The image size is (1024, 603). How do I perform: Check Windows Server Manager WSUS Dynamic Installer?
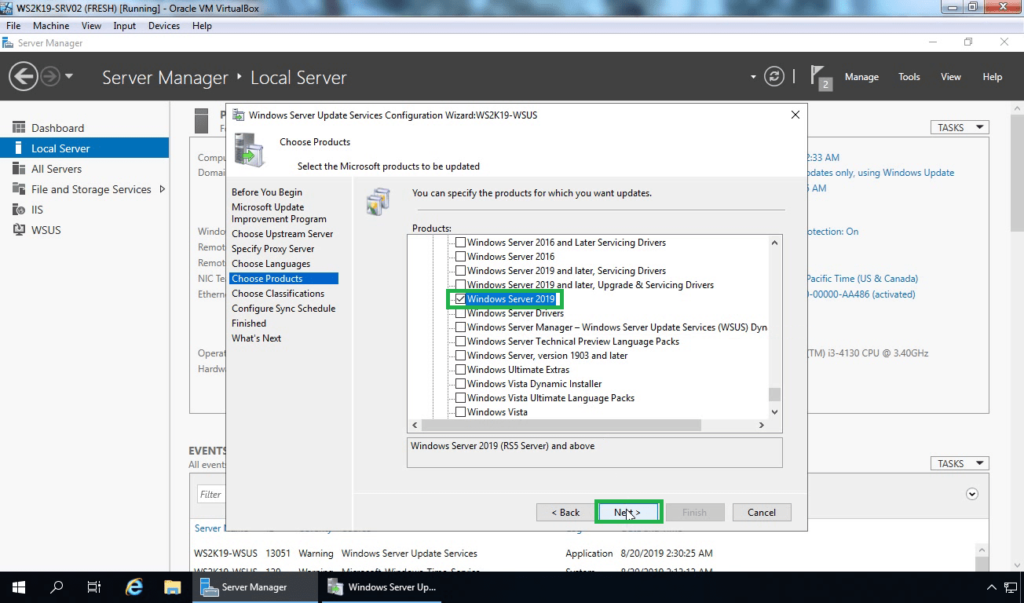(x=460, y=327)
